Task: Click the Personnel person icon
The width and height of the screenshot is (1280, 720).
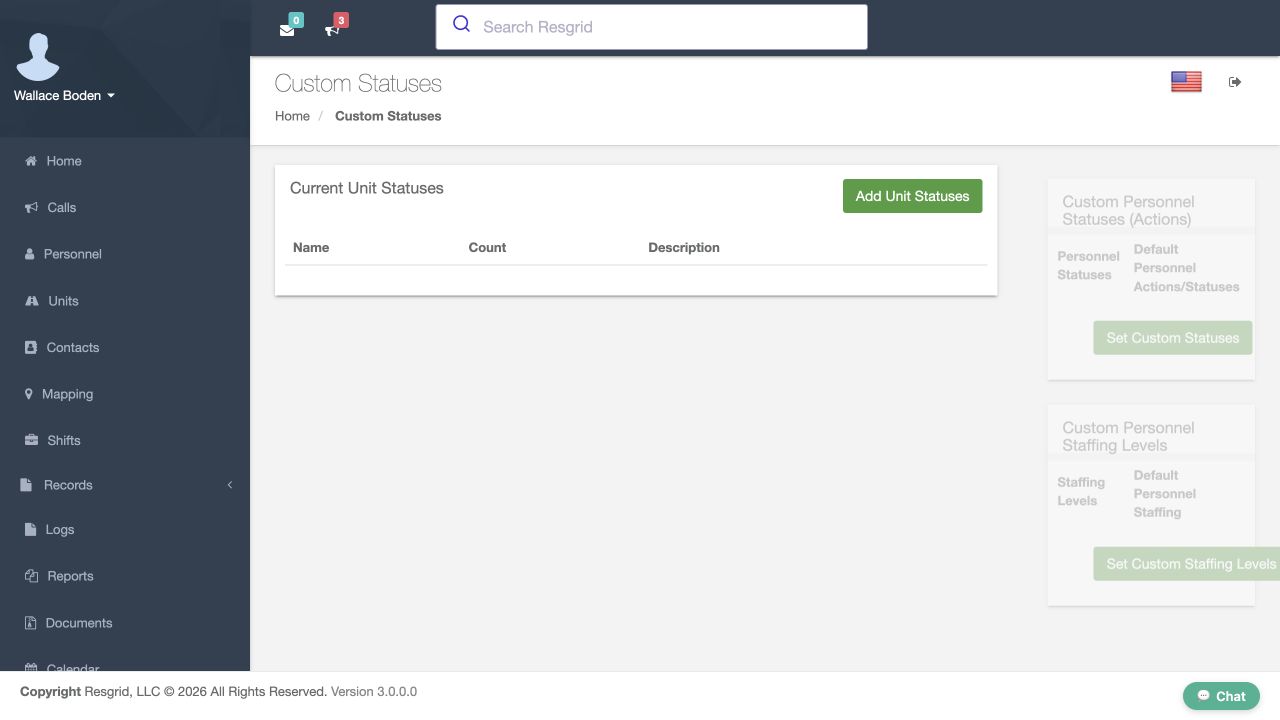Action: (30, 254)
